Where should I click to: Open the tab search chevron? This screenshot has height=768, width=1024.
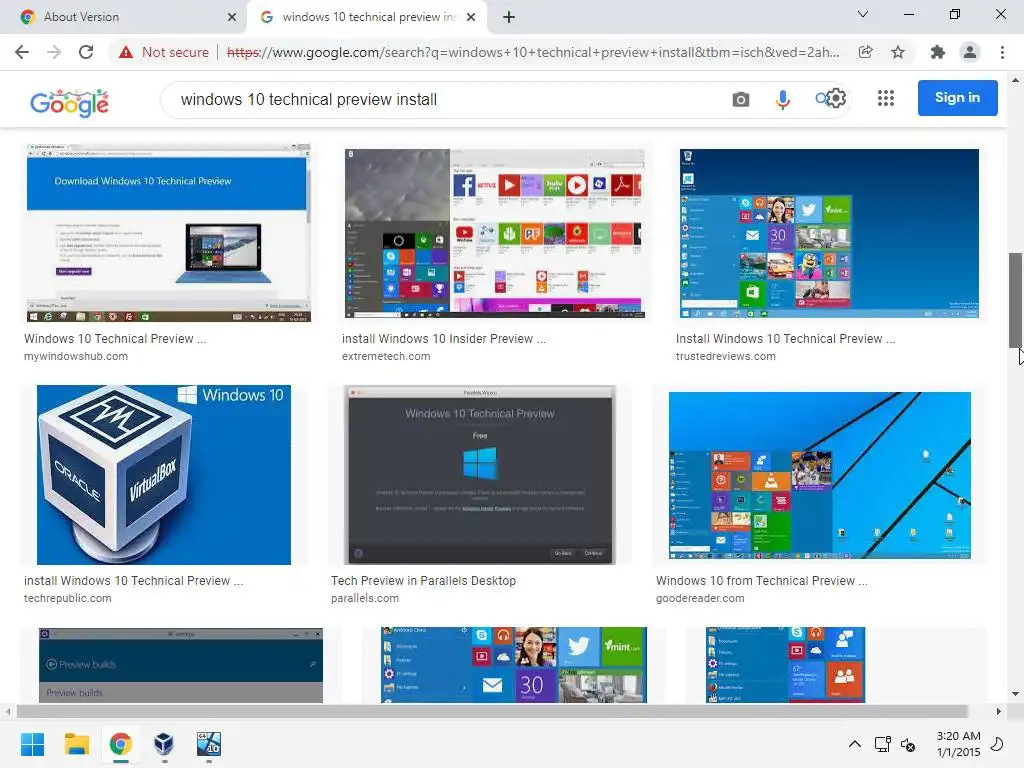point(863,14)
